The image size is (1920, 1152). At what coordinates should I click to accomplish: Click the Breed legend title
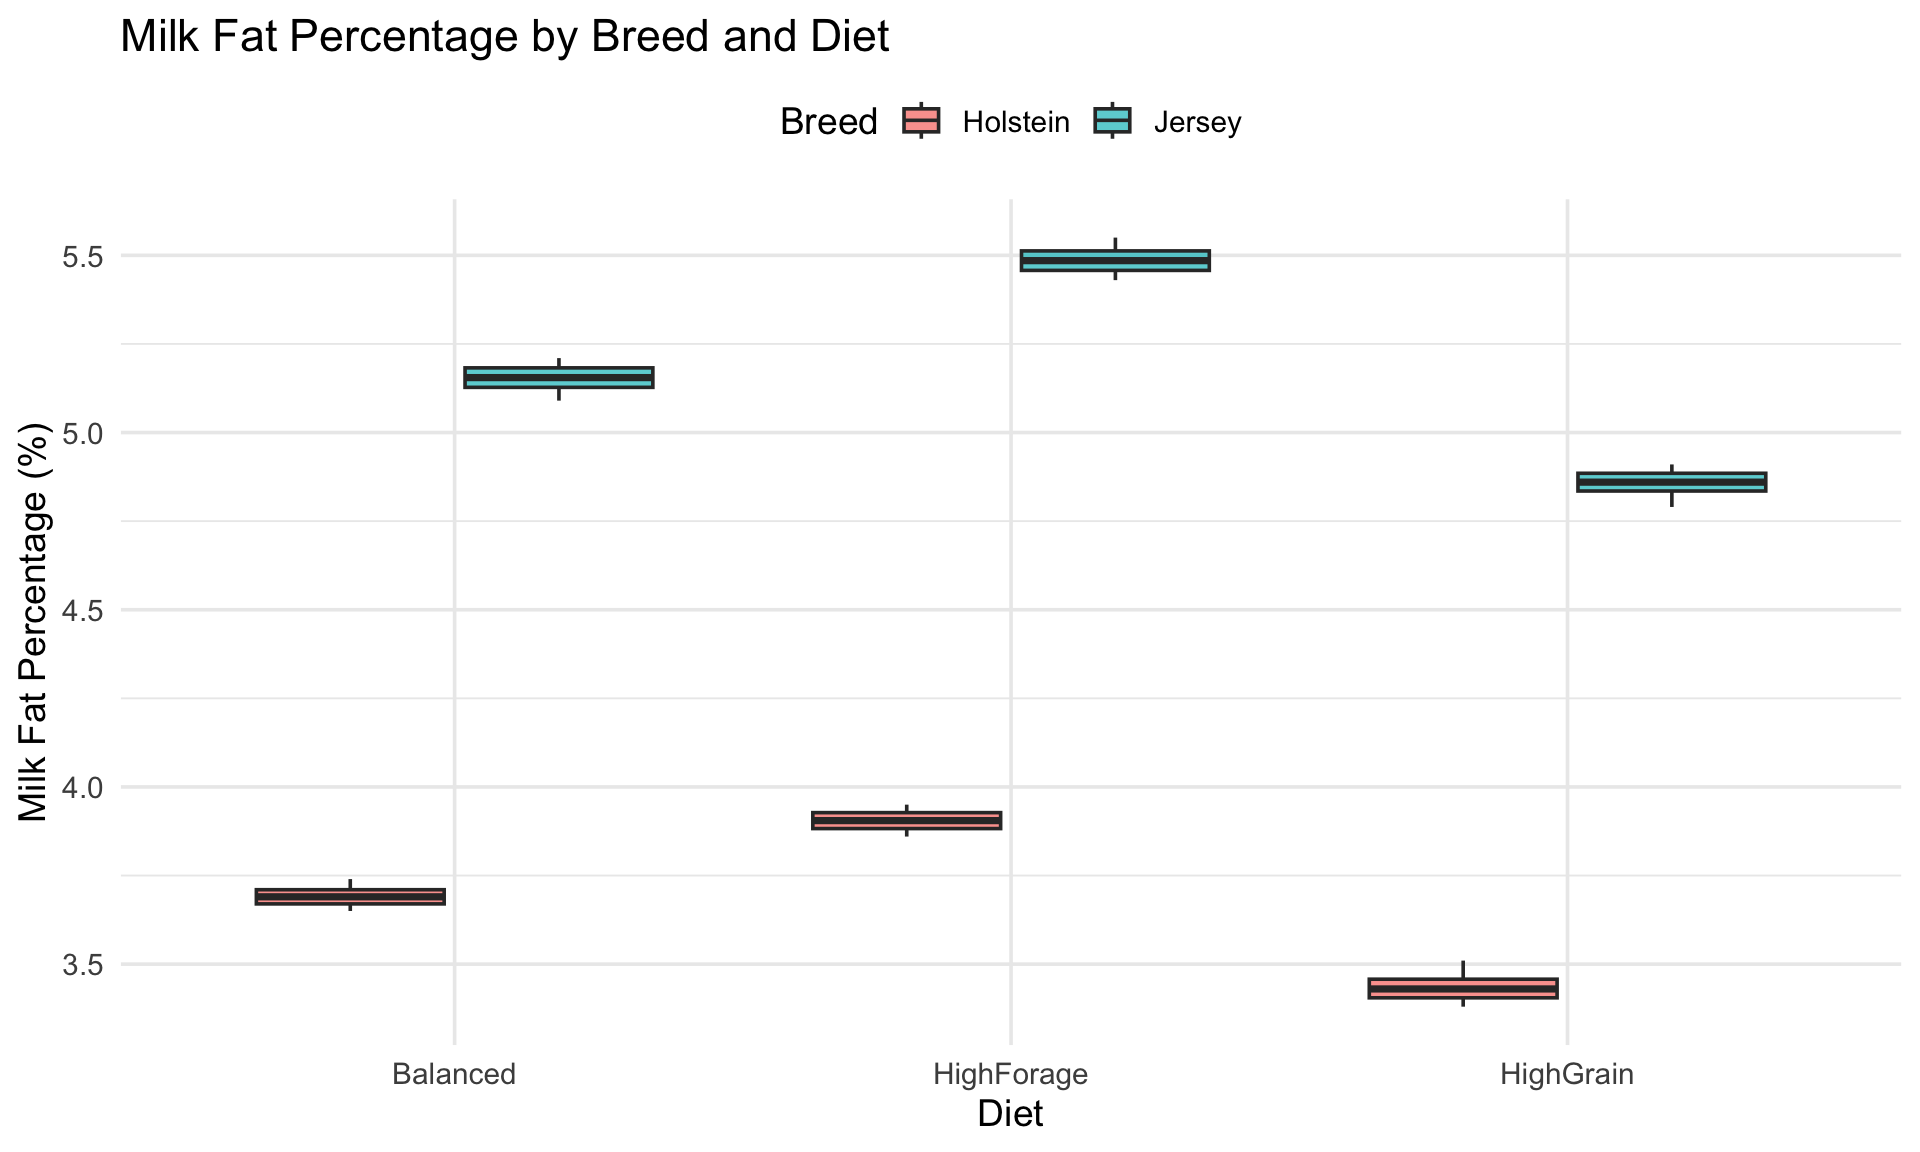(x=828, y=122)
